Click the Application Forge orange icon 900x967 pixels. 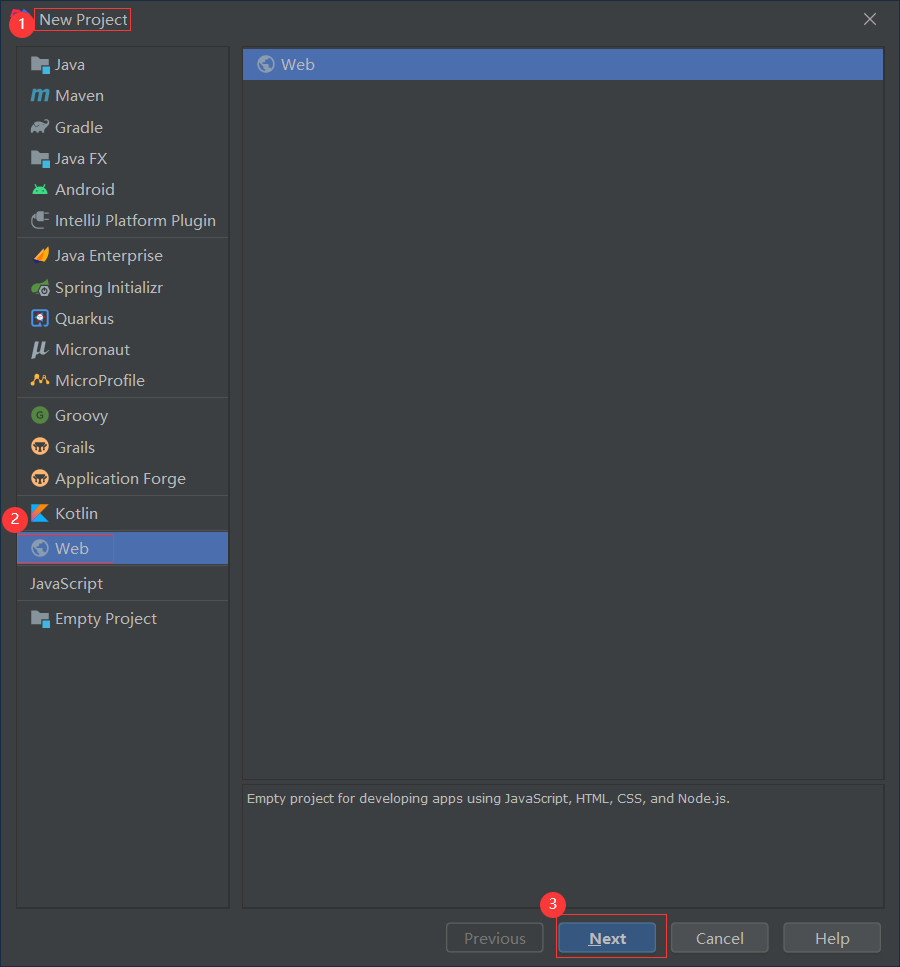click(x=40, y=478)
